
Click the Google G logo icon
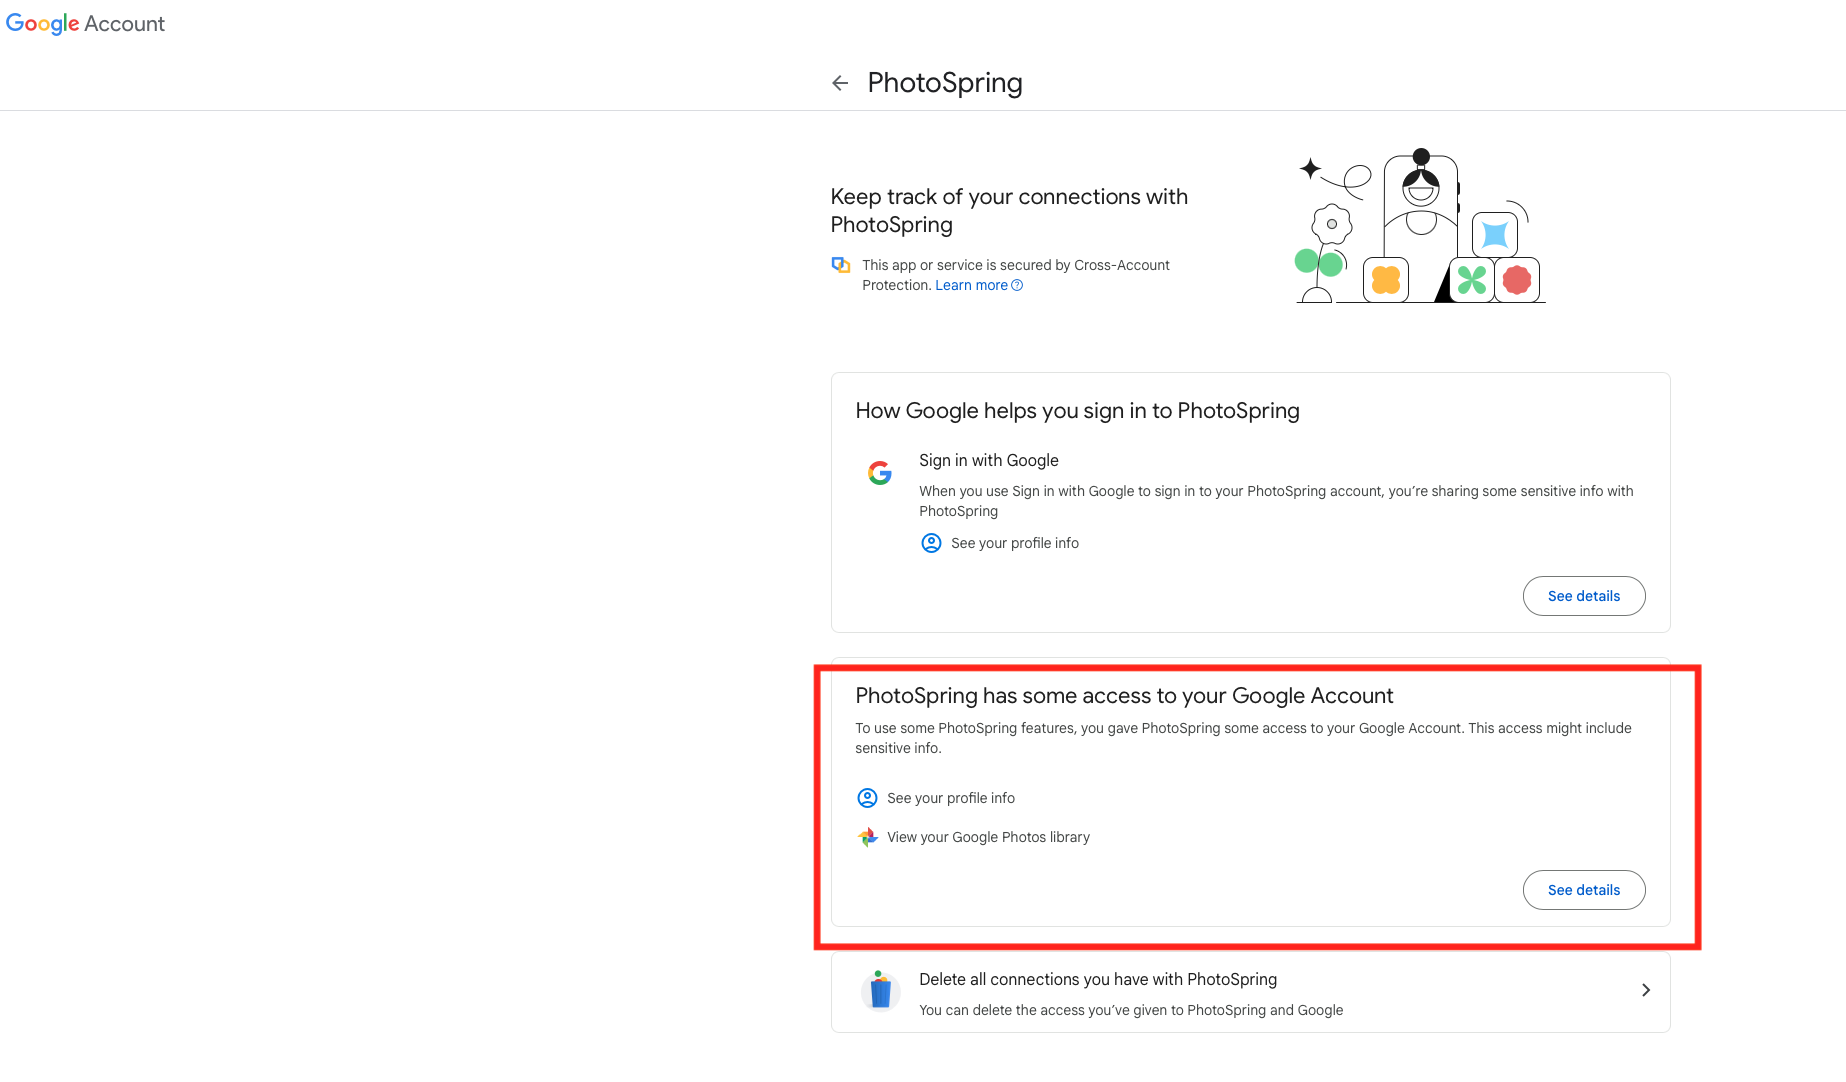coord(880,473)
